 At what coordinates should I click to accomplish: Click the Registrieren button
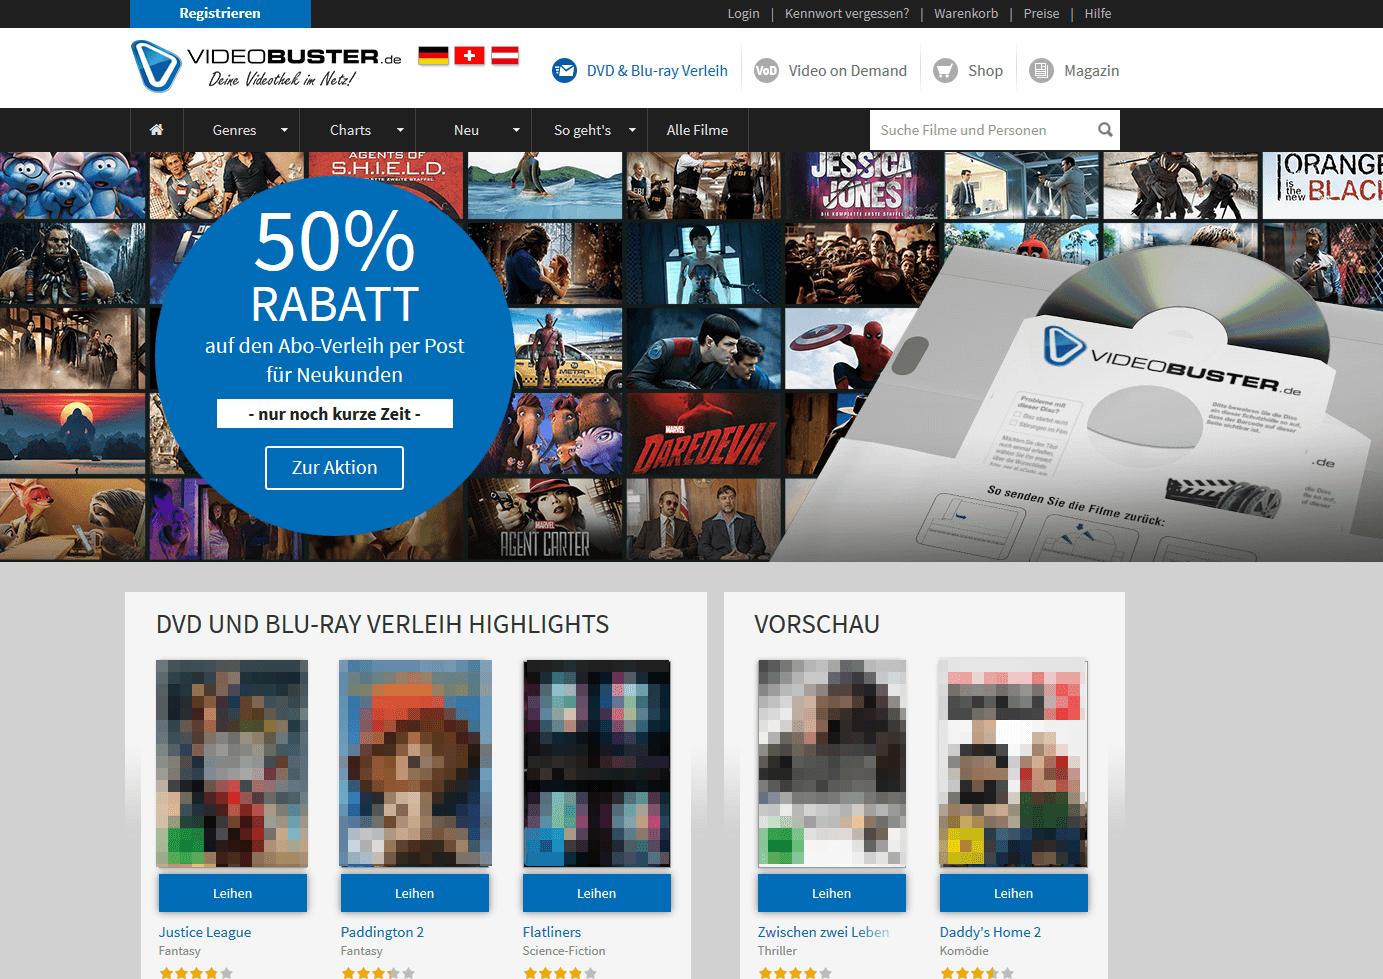tap(220, 13)
